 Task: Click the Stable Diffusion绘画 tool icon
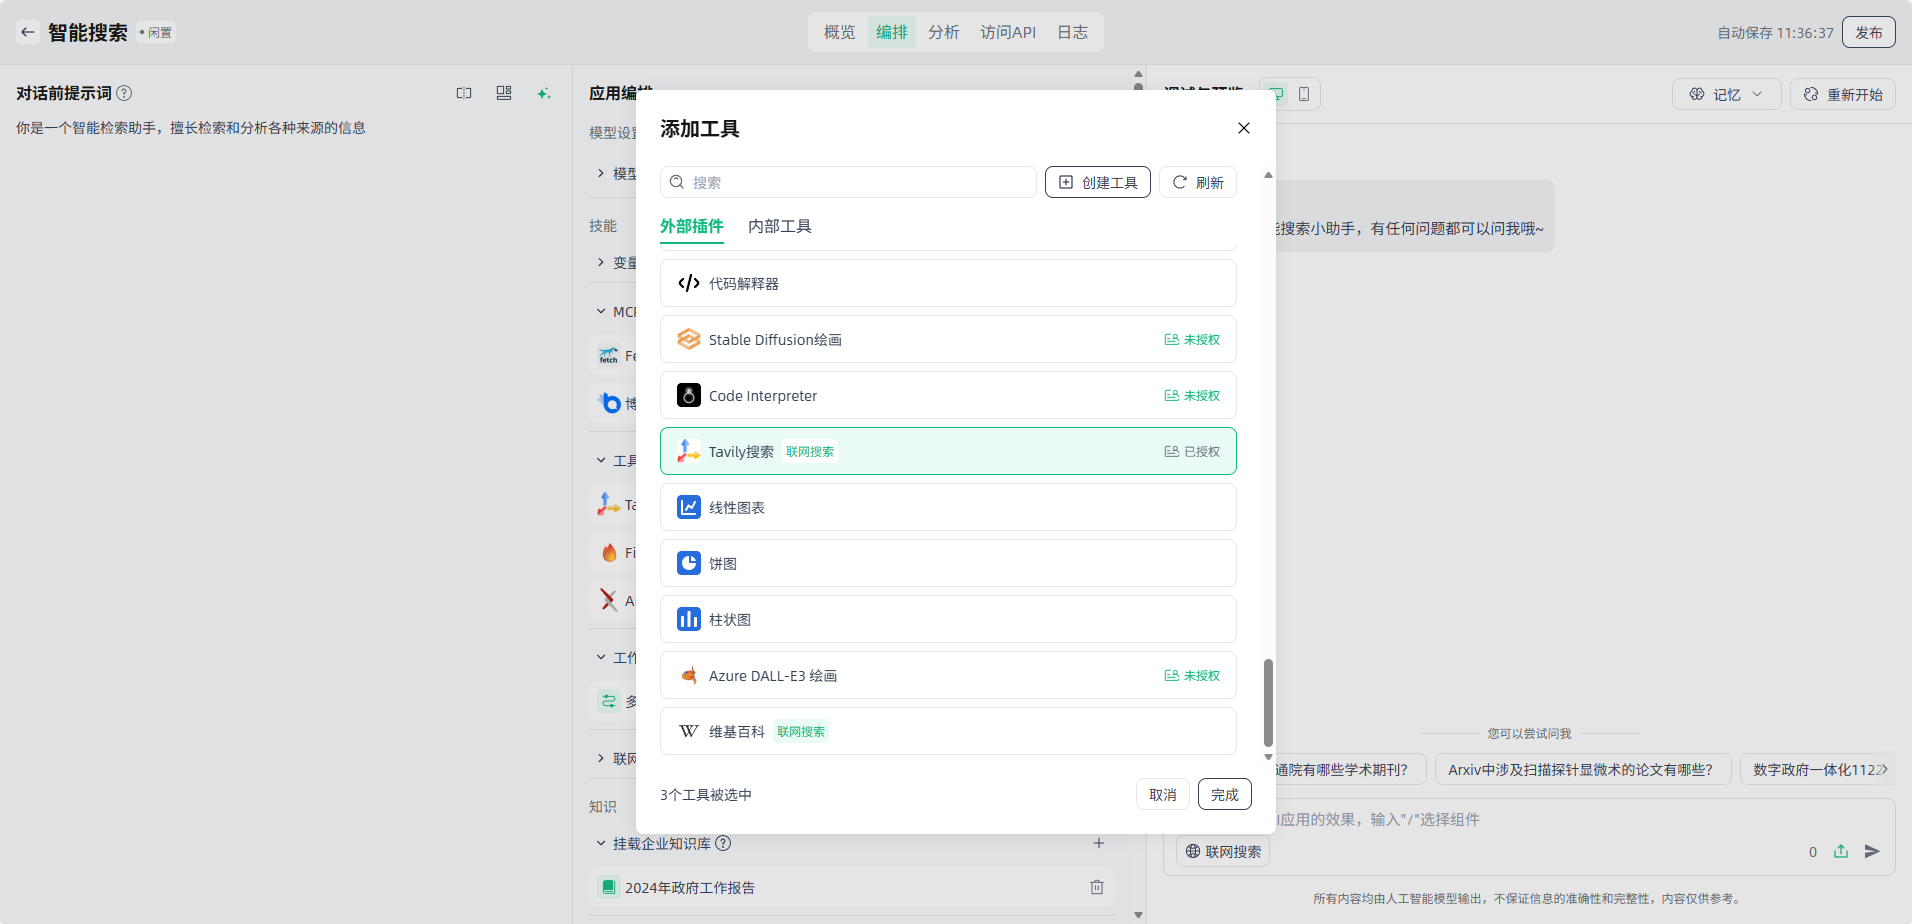tap(688, 339)
